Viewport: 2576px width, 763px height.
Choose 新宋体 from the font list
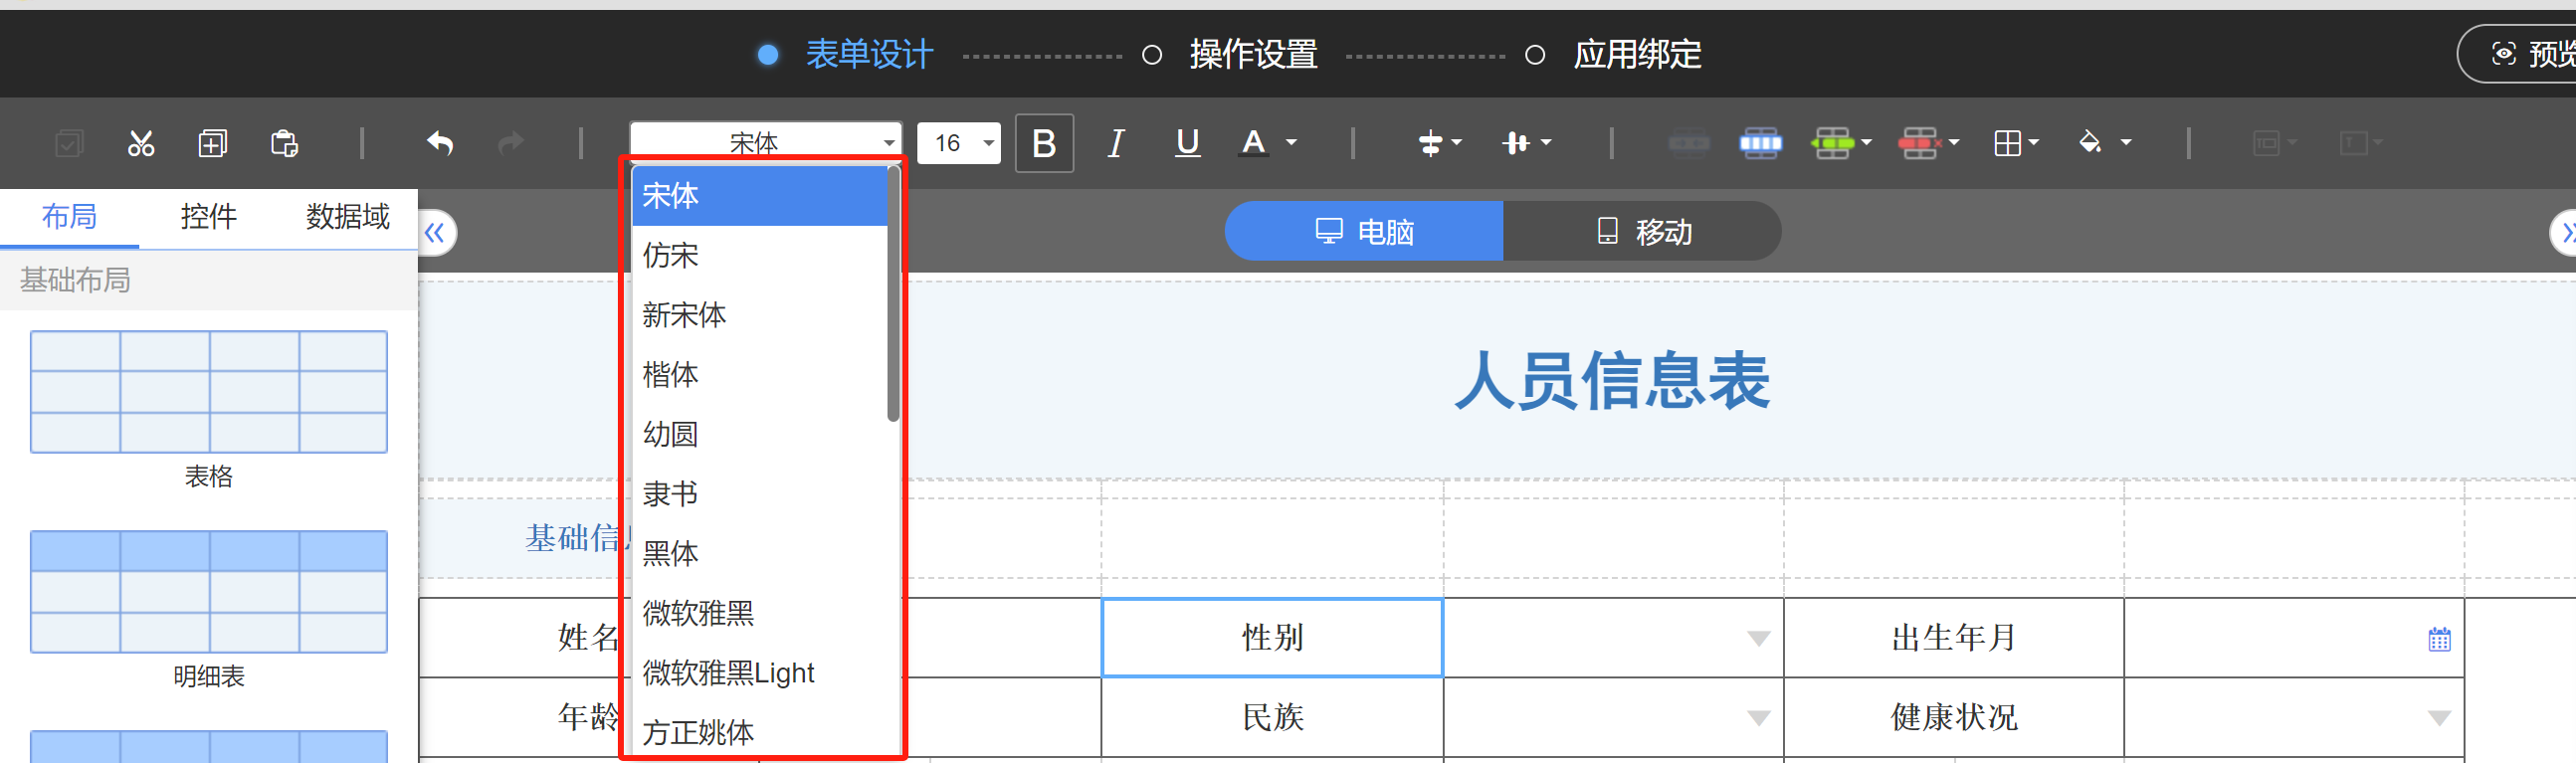point(760,315)
